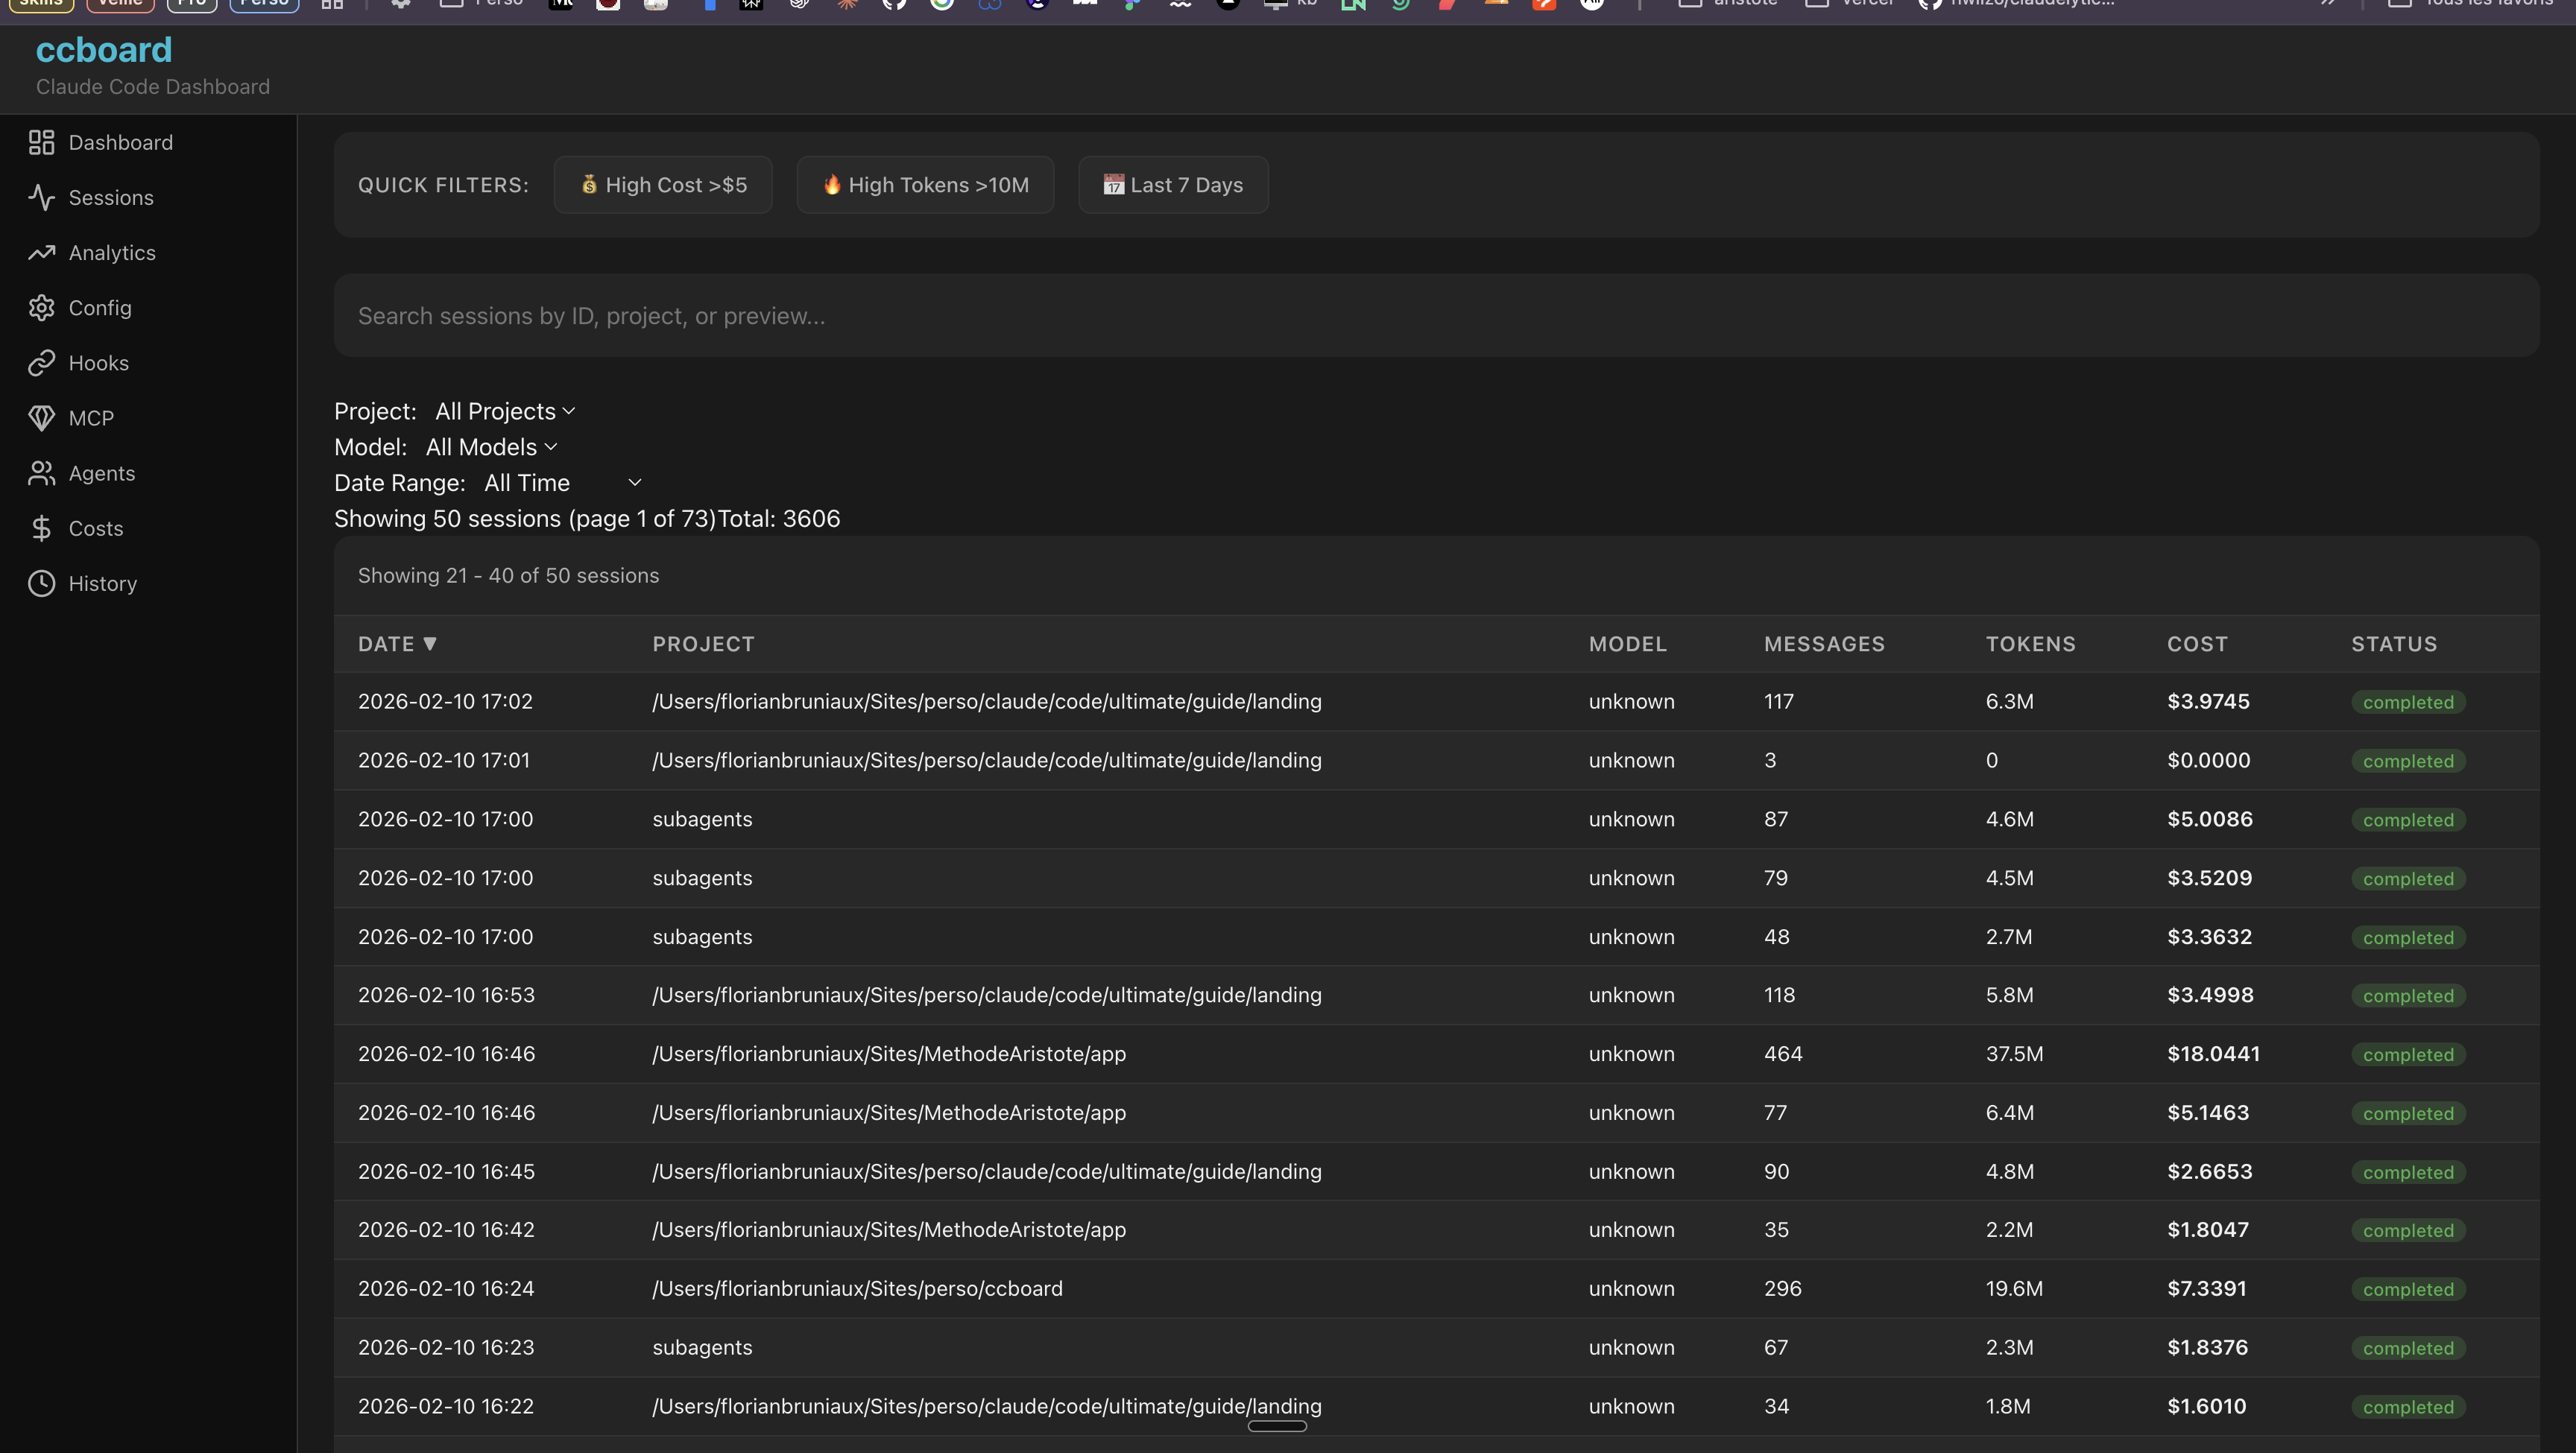
Task: Toggle the Last 7 Days quick filter
Action: tap(1172, 184)
